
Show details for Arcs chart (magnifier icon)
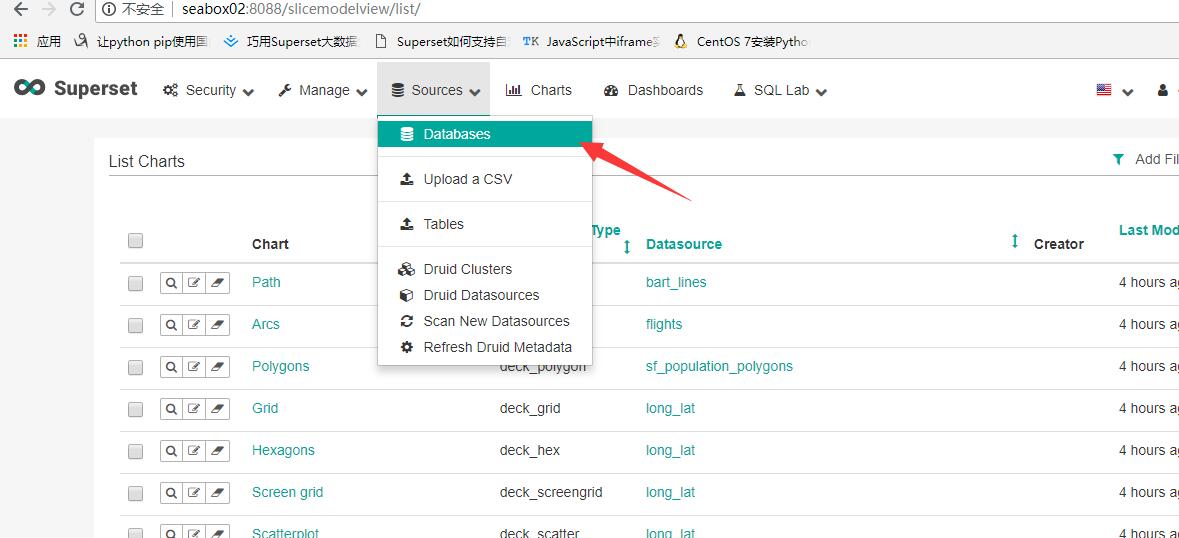[171, 325]
